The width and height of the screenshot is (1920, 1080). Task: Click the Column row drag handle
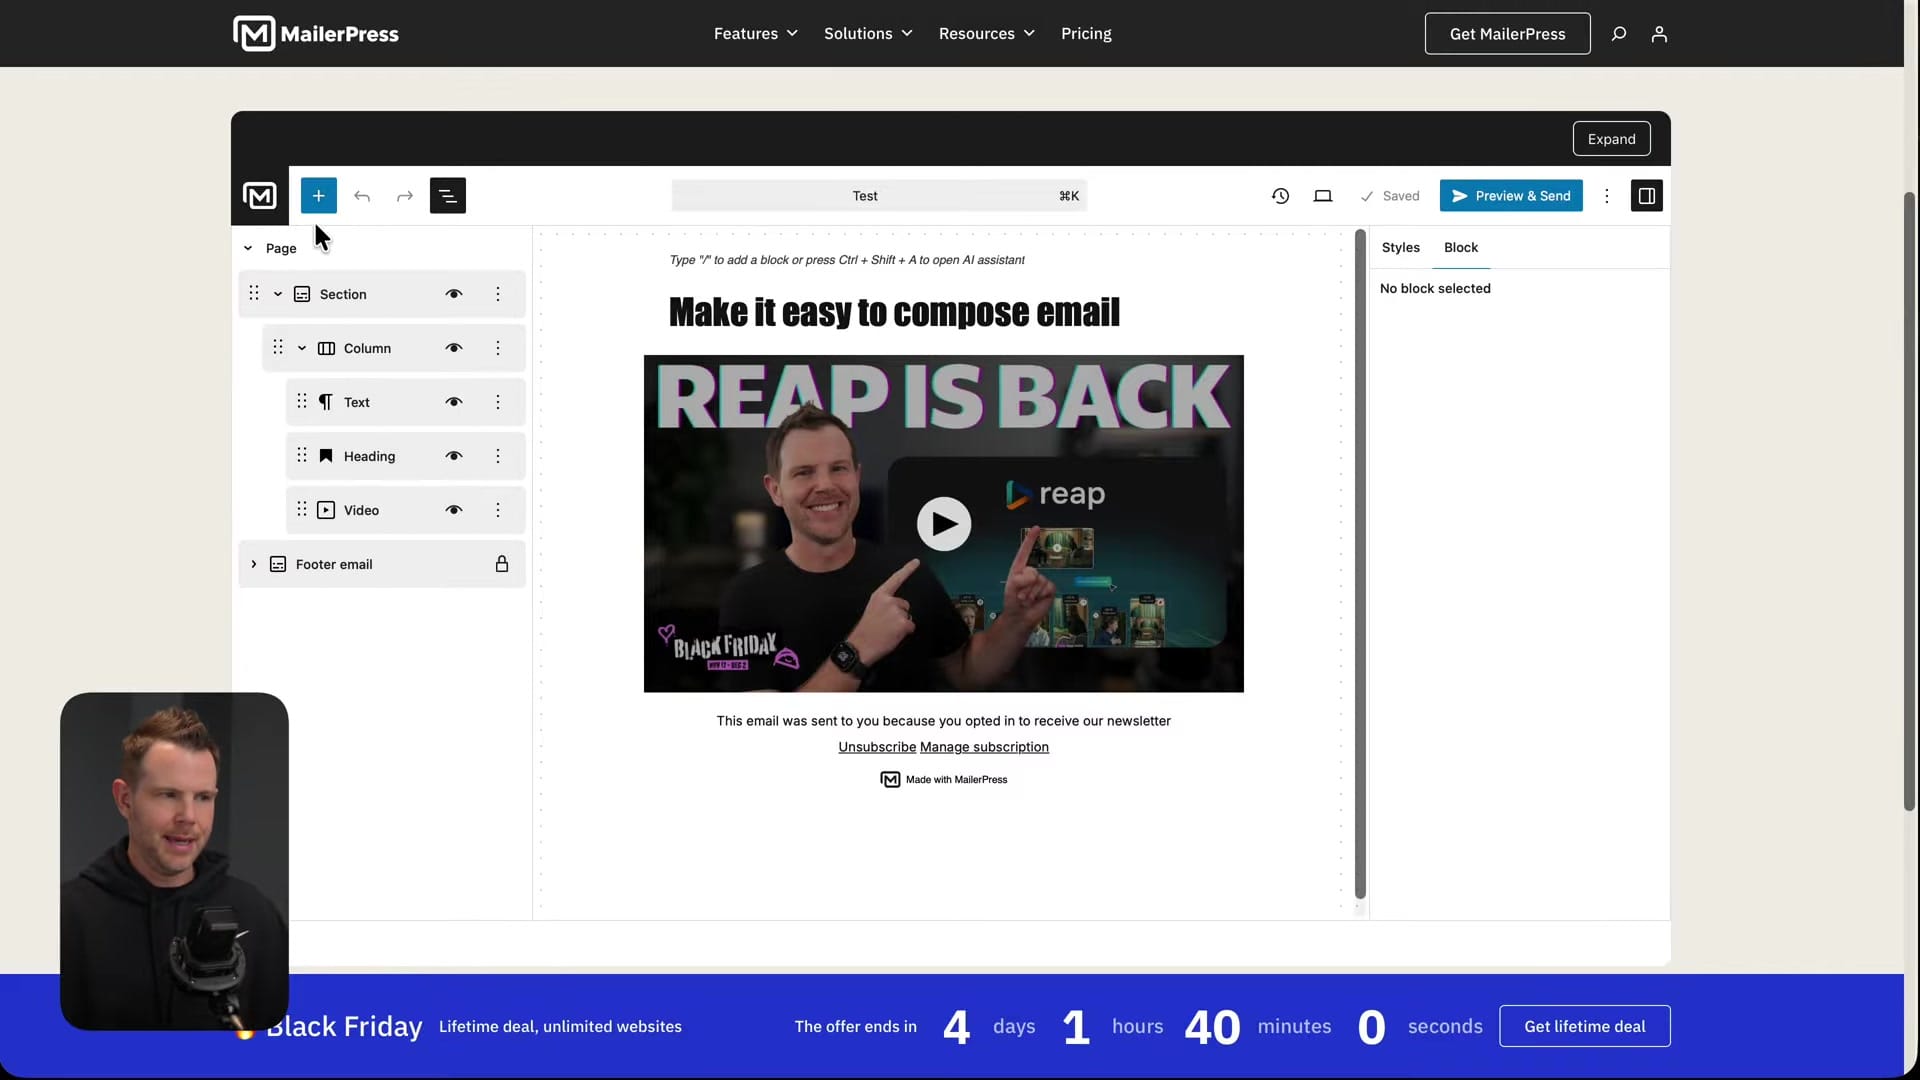(x=278, y=347)
